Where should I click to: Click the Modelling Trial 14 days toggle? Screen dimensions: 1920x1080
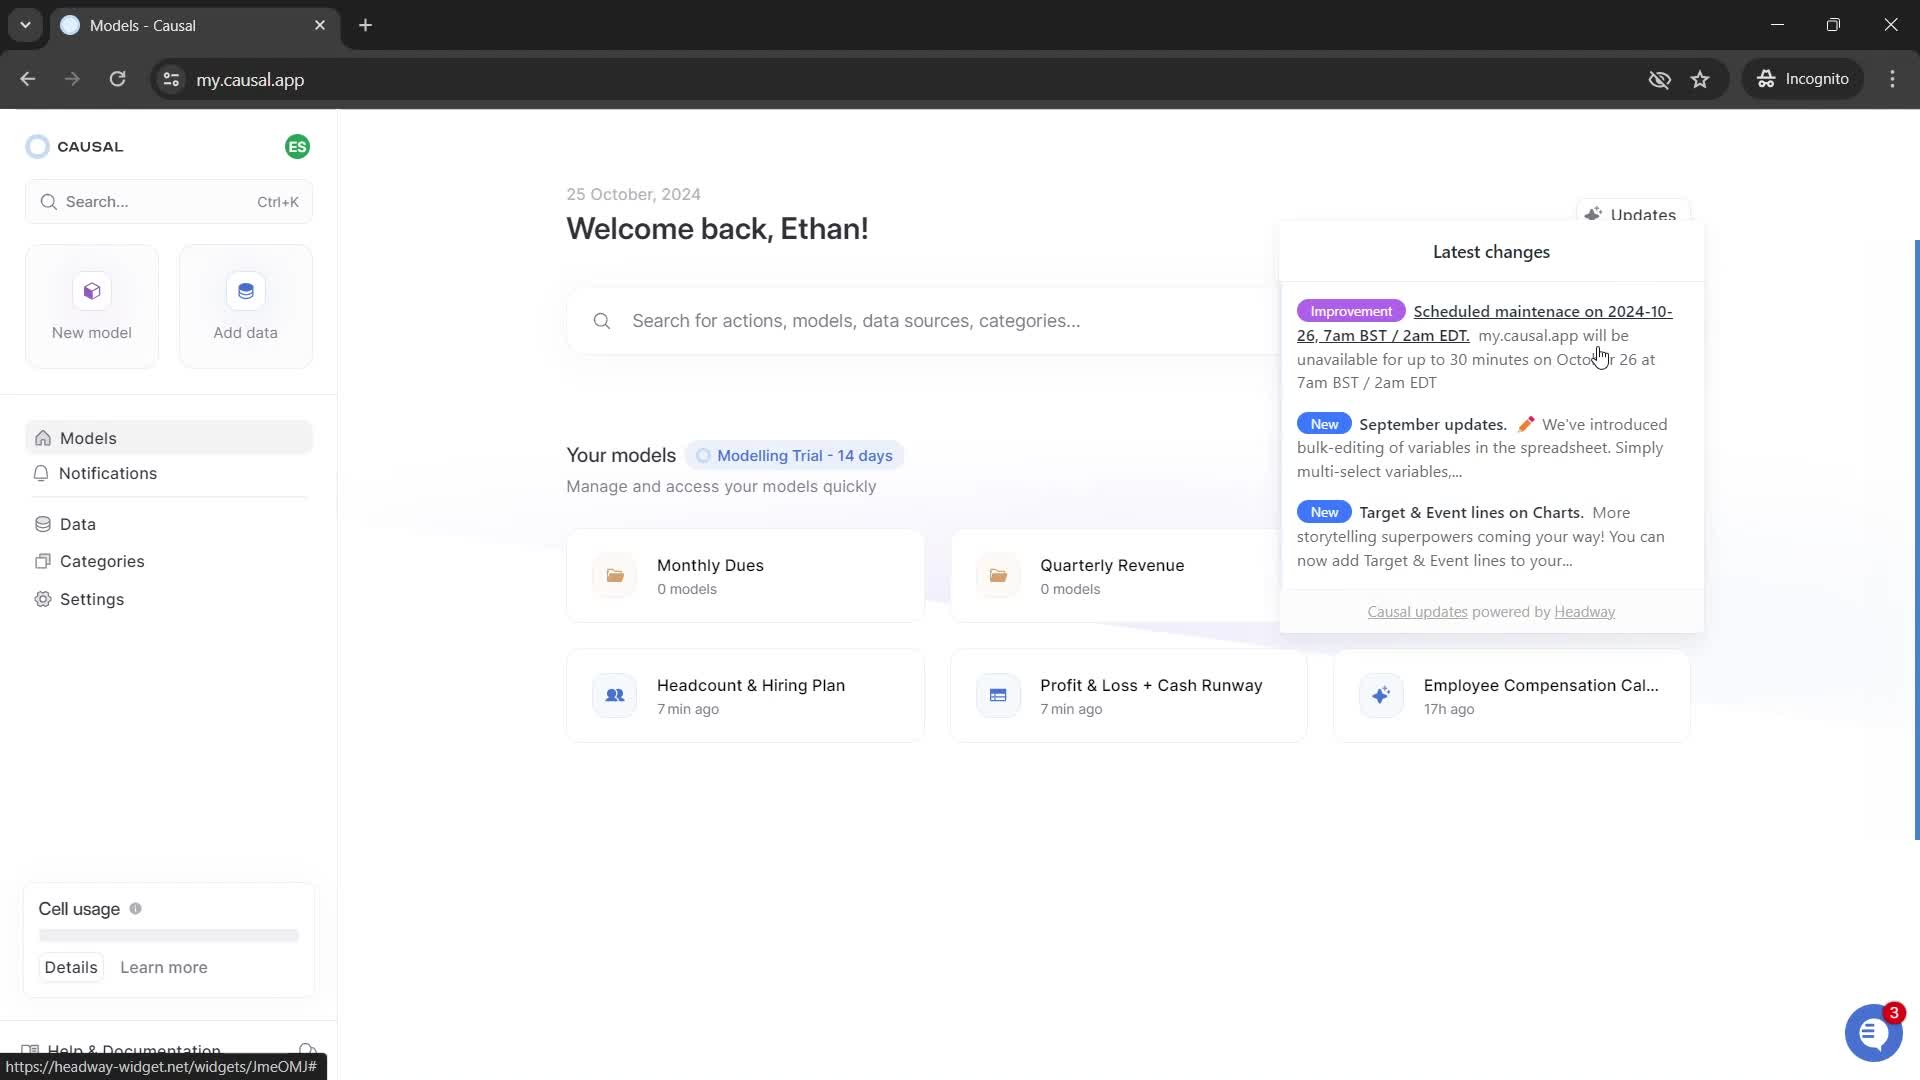(796, 456)
